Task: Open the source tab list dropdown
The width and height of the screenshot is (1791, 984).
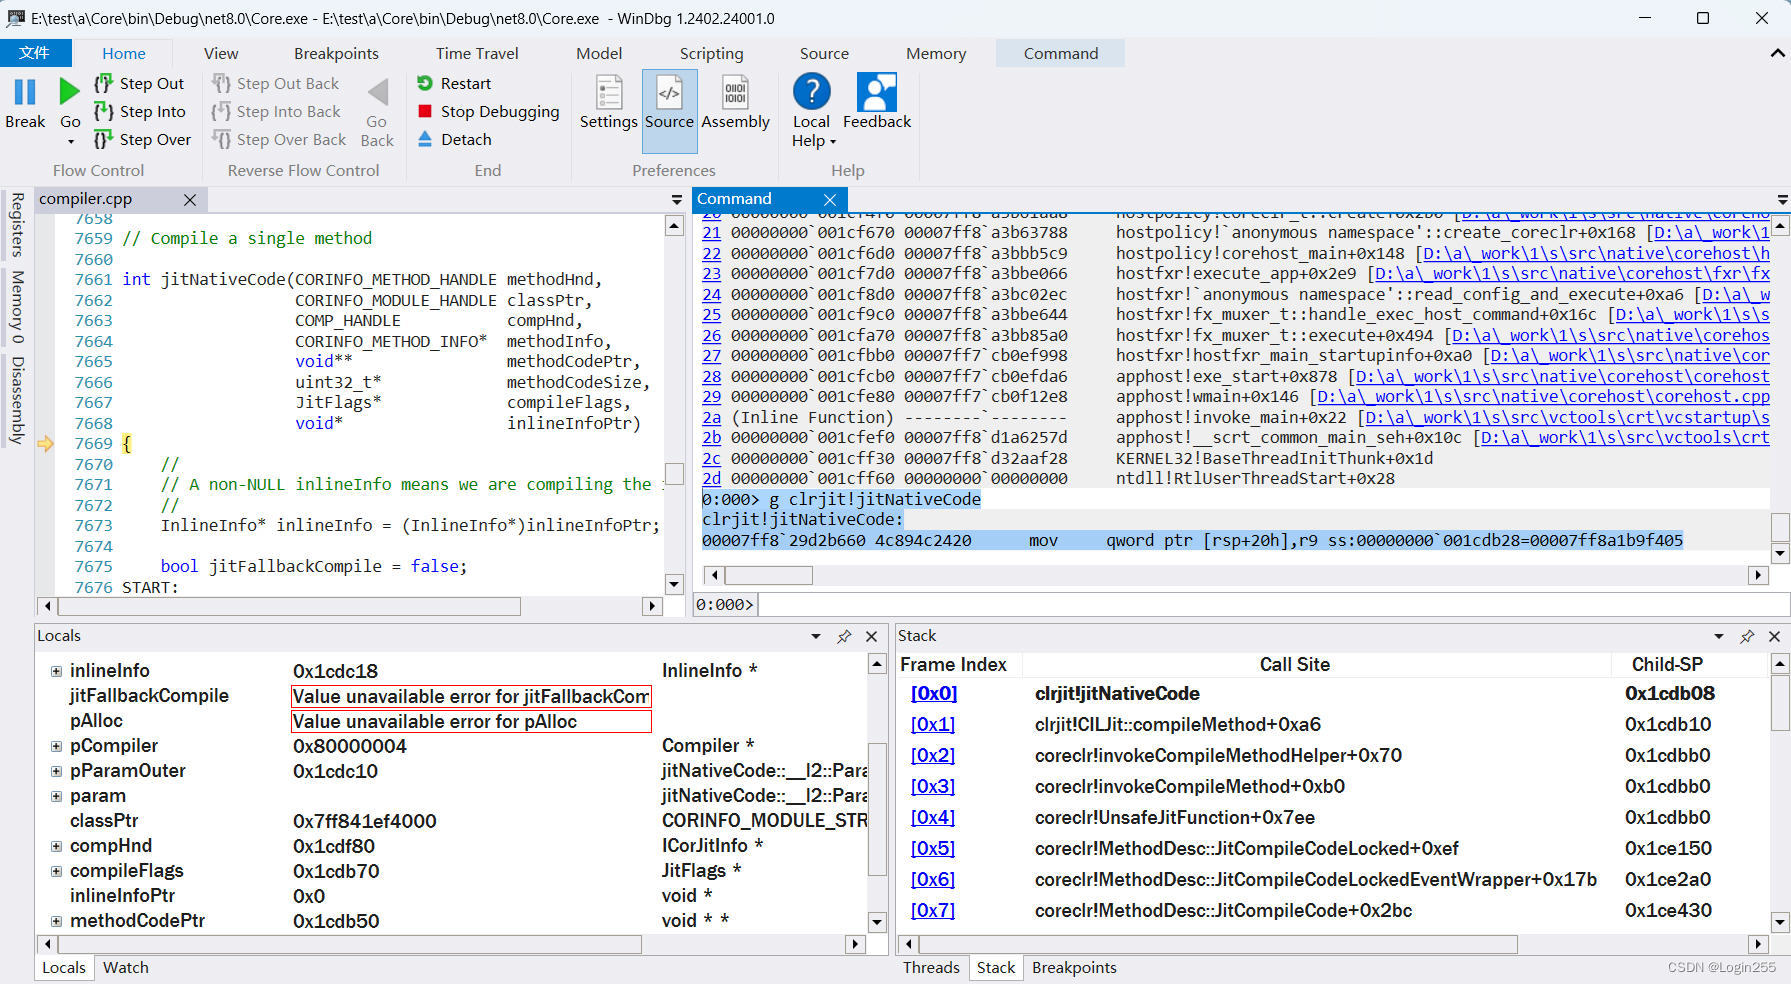Action: point(677,200)
